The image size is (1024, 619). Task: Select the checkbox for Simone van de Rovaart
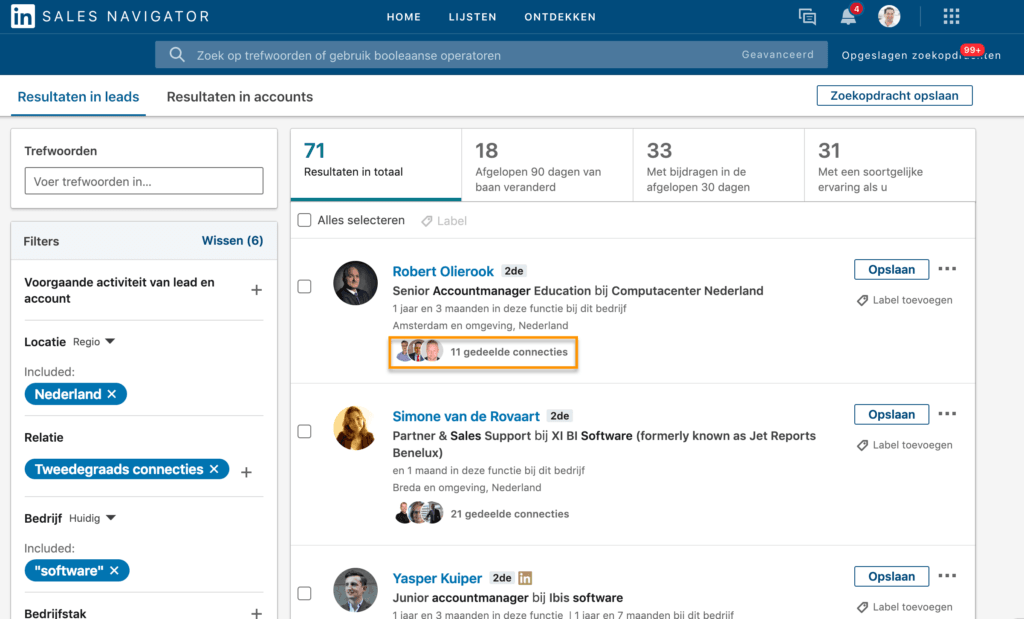click(x=304, y=432)
